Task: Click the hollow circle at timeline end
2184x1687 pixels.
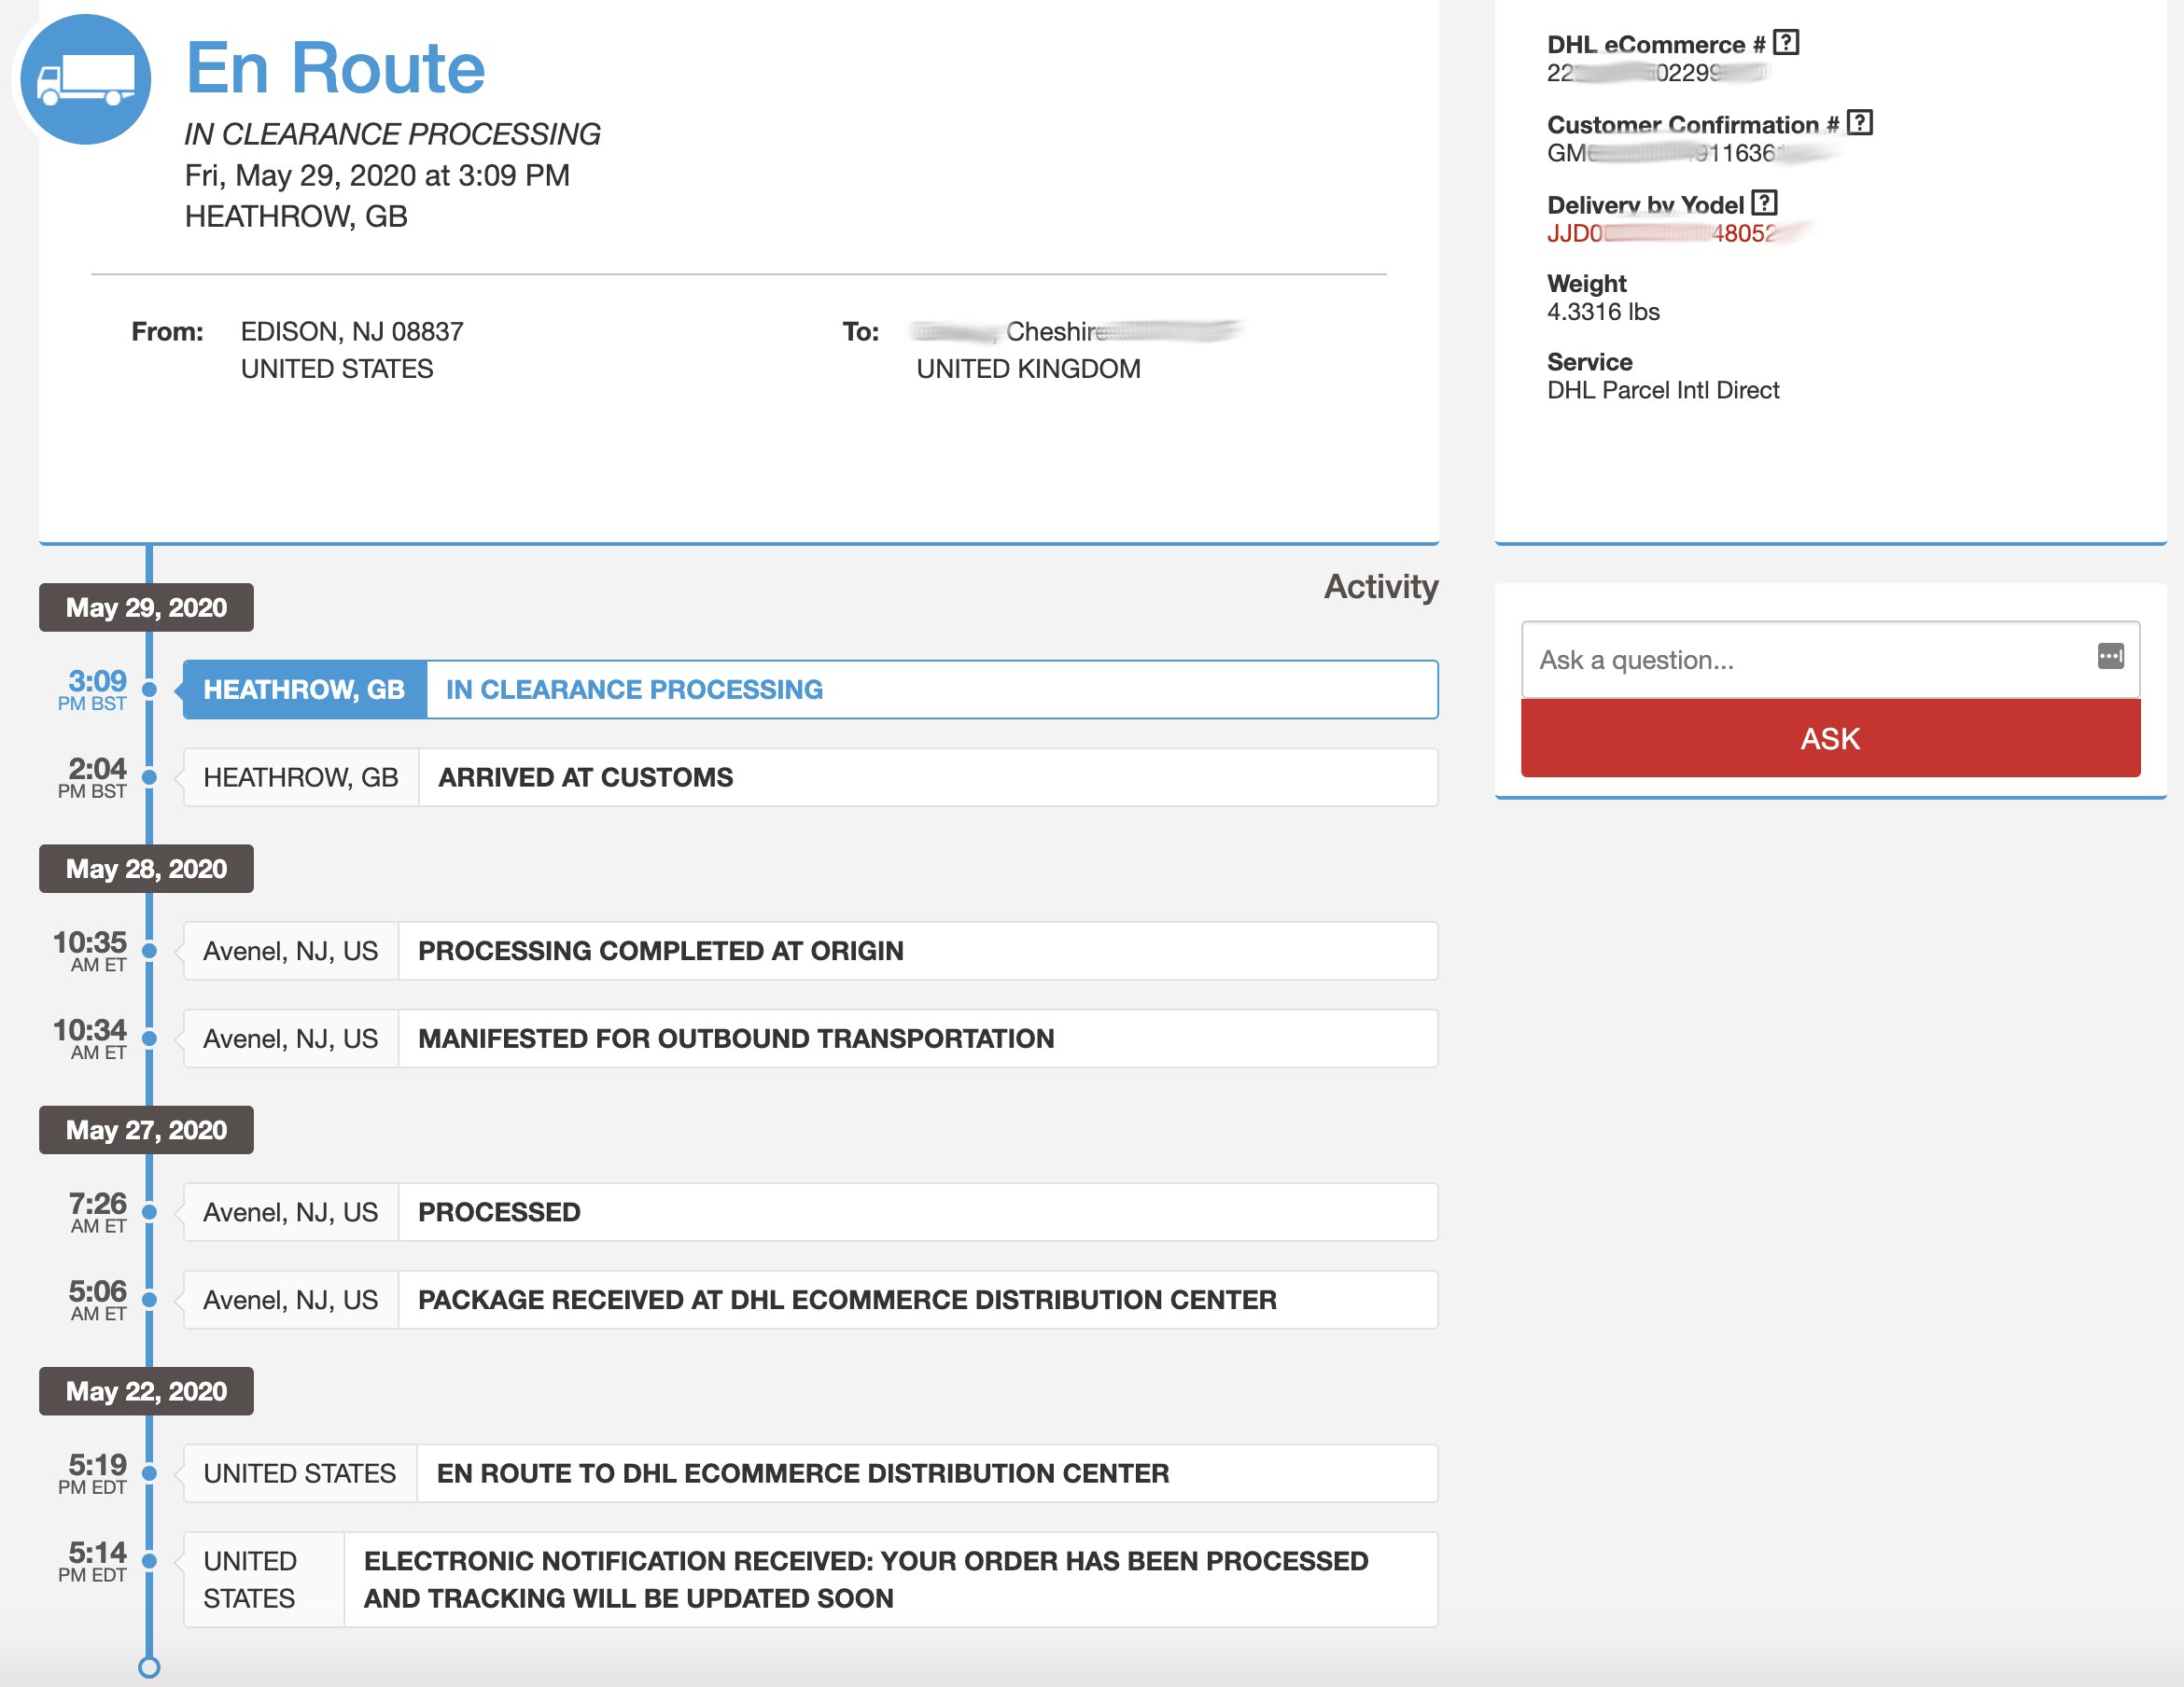Action: click(x=149, y=1667)
